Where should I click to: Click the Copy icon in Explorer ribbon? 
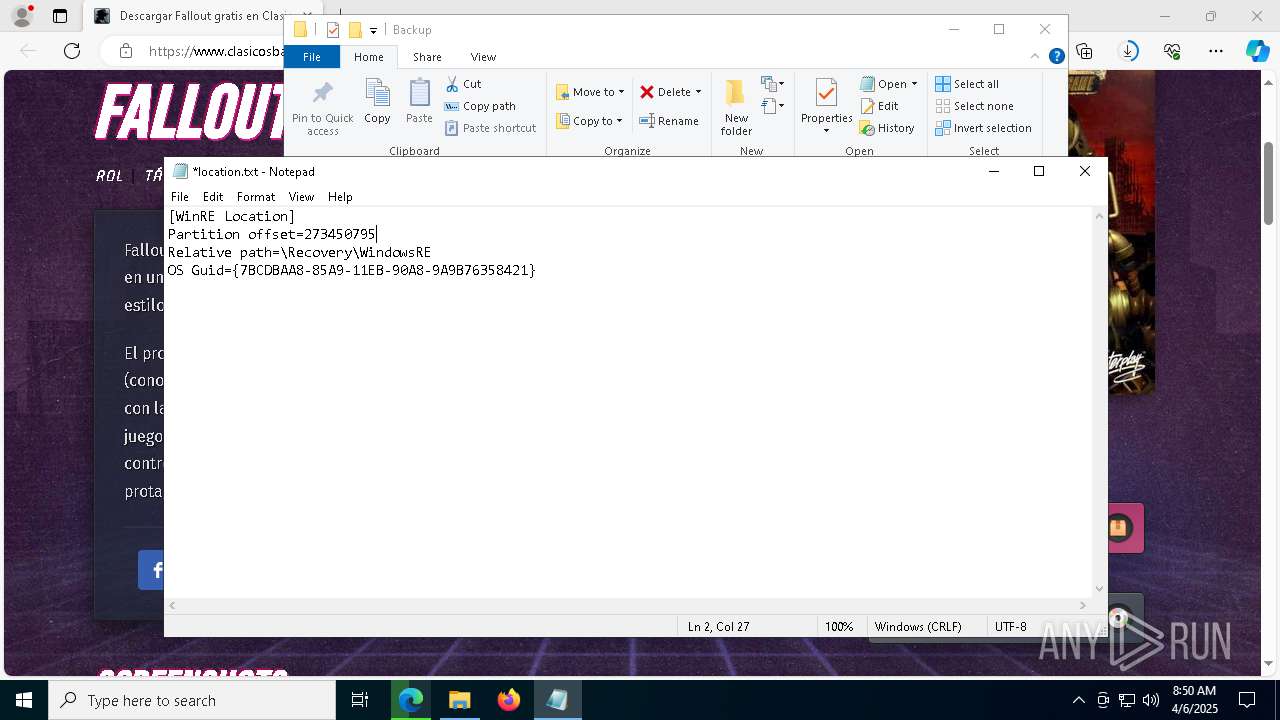click(377, 101)
